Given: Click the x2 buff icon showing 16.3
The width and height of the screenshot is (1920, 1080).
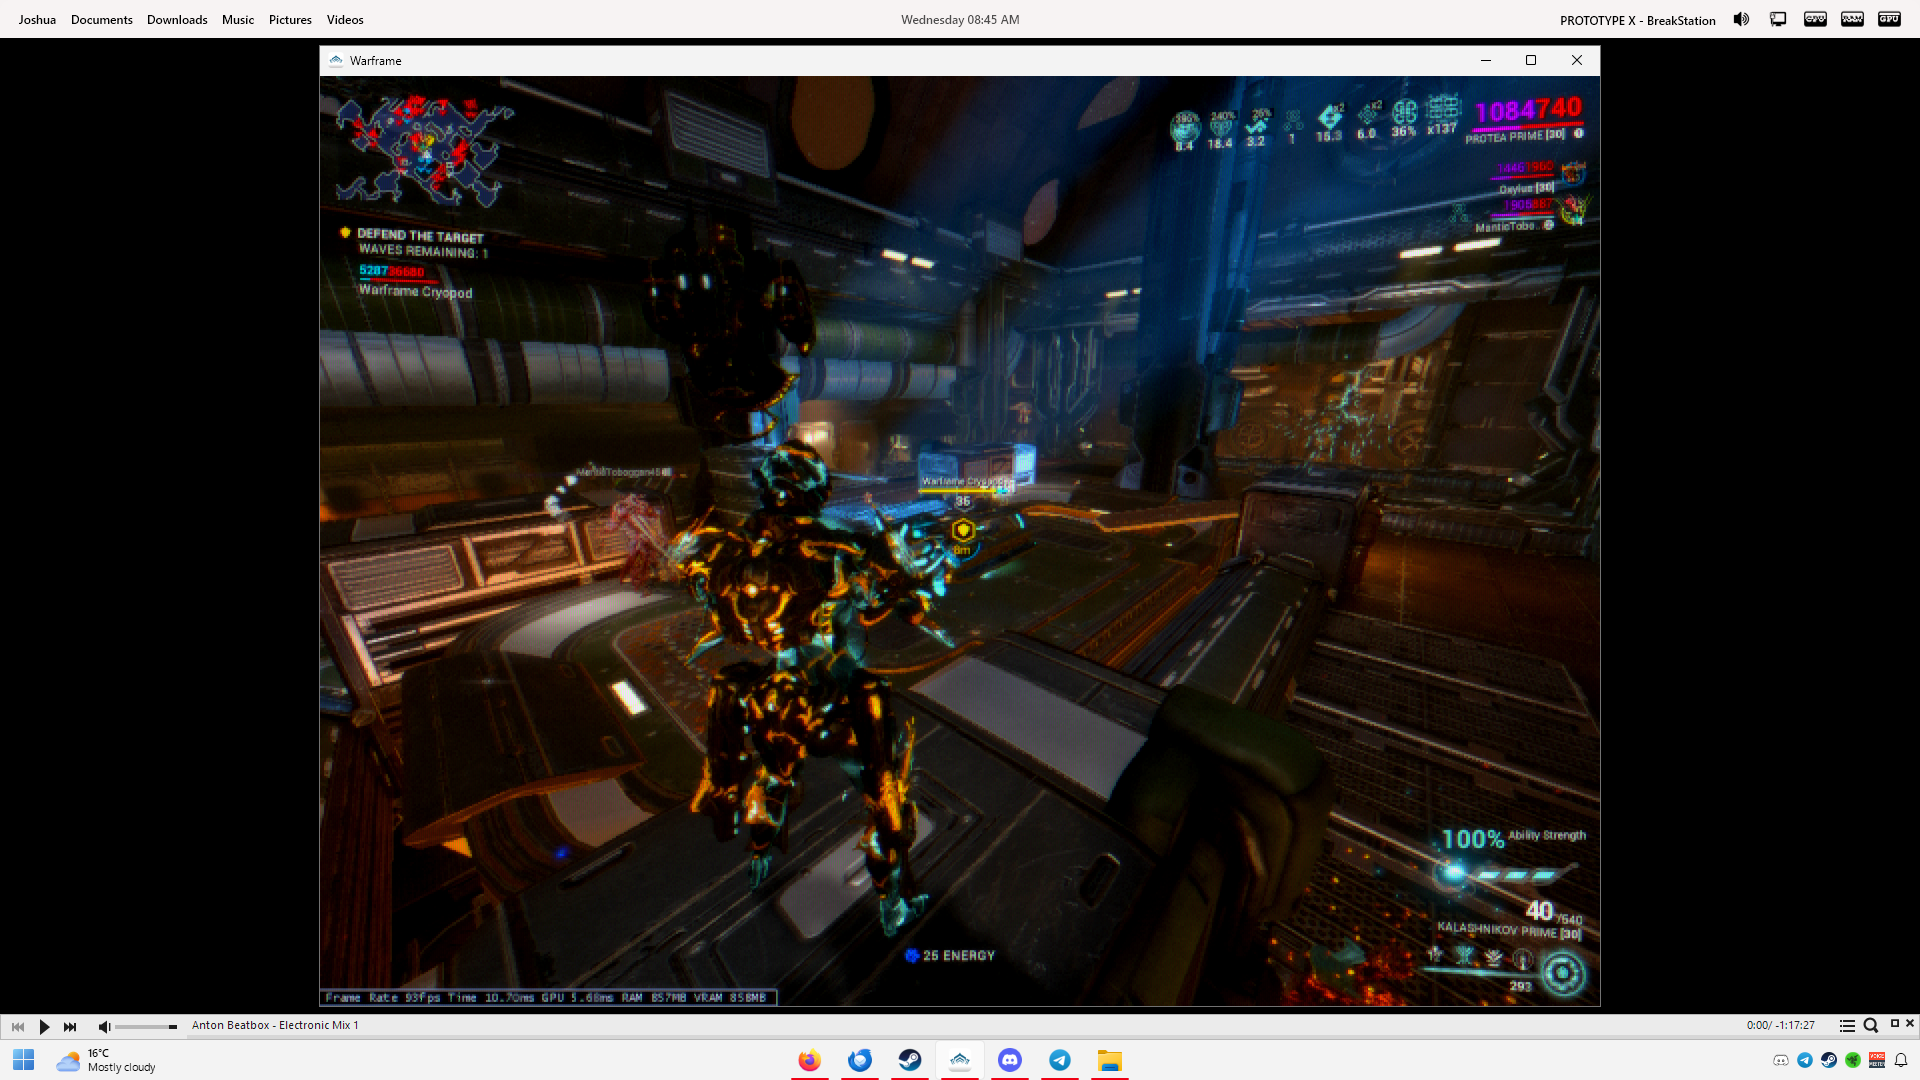Looking at the screenshot, I should (x=1330, y=123).
